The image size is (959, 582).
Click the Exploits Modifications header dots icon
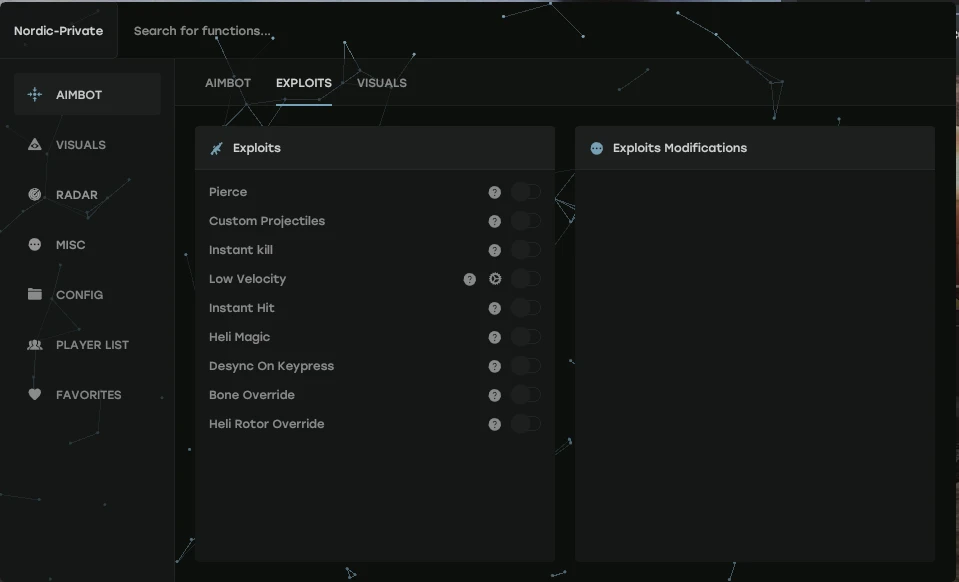pyautogui.click(x=597, y=149)
